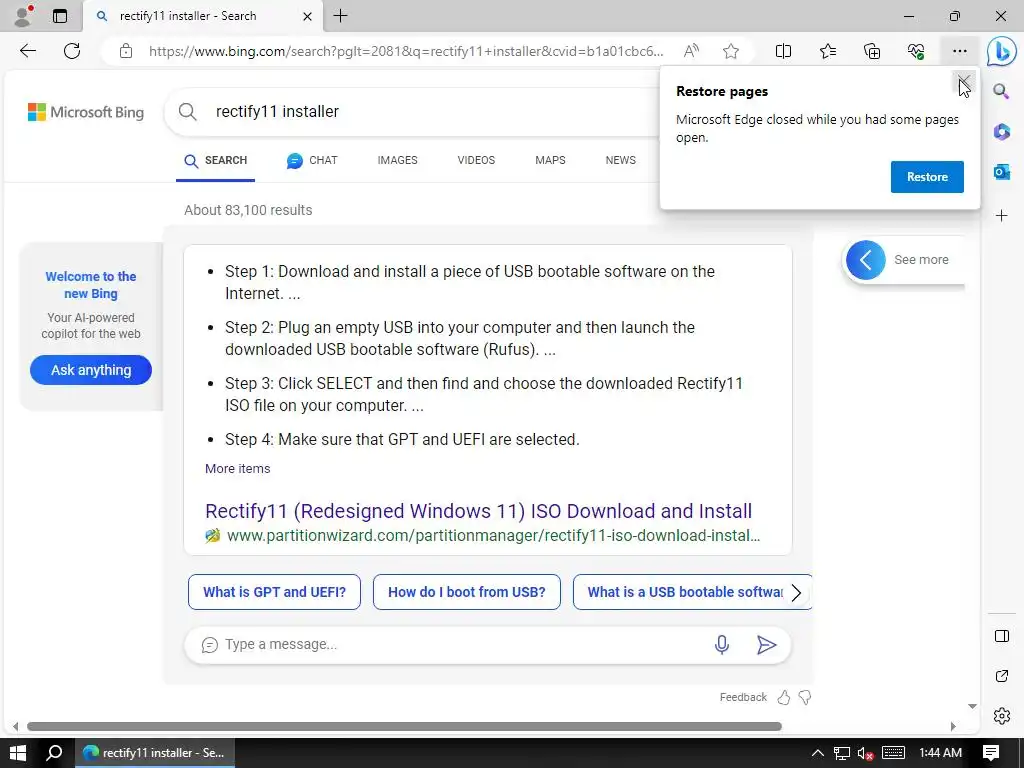Image resolution: width=1024 pixels, height=768 pixels.
Task: Open Microsoft 365 sidebar icon
Action: point(1001,131)
